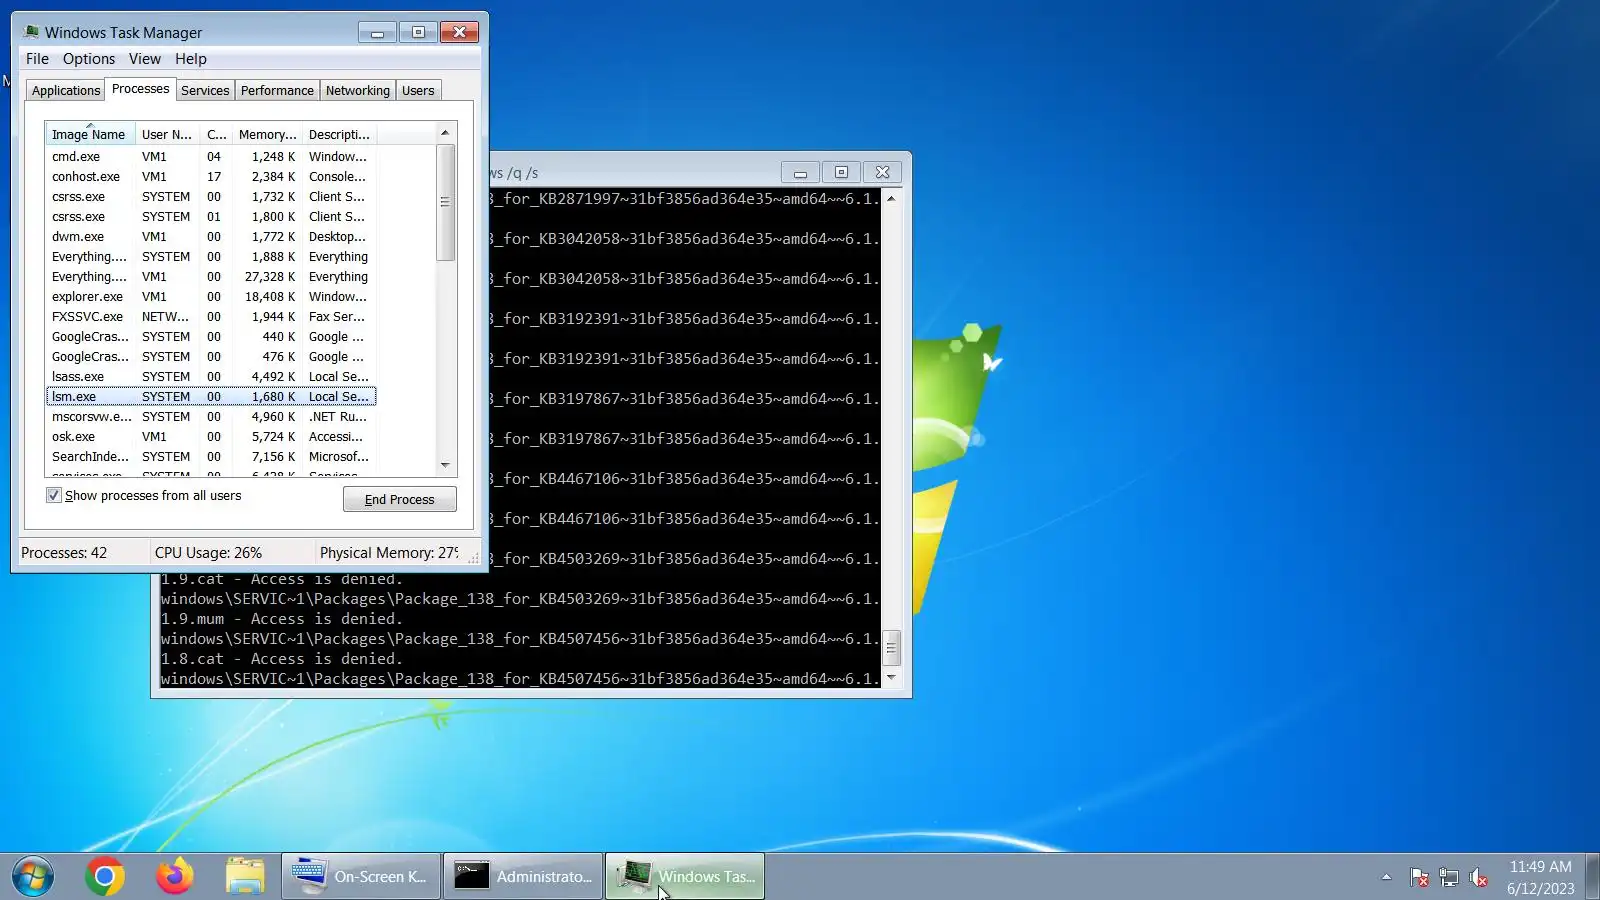Sort processes by User Name column
Image resolution: width=1600 pixels, height=900 pixels.
167,134
